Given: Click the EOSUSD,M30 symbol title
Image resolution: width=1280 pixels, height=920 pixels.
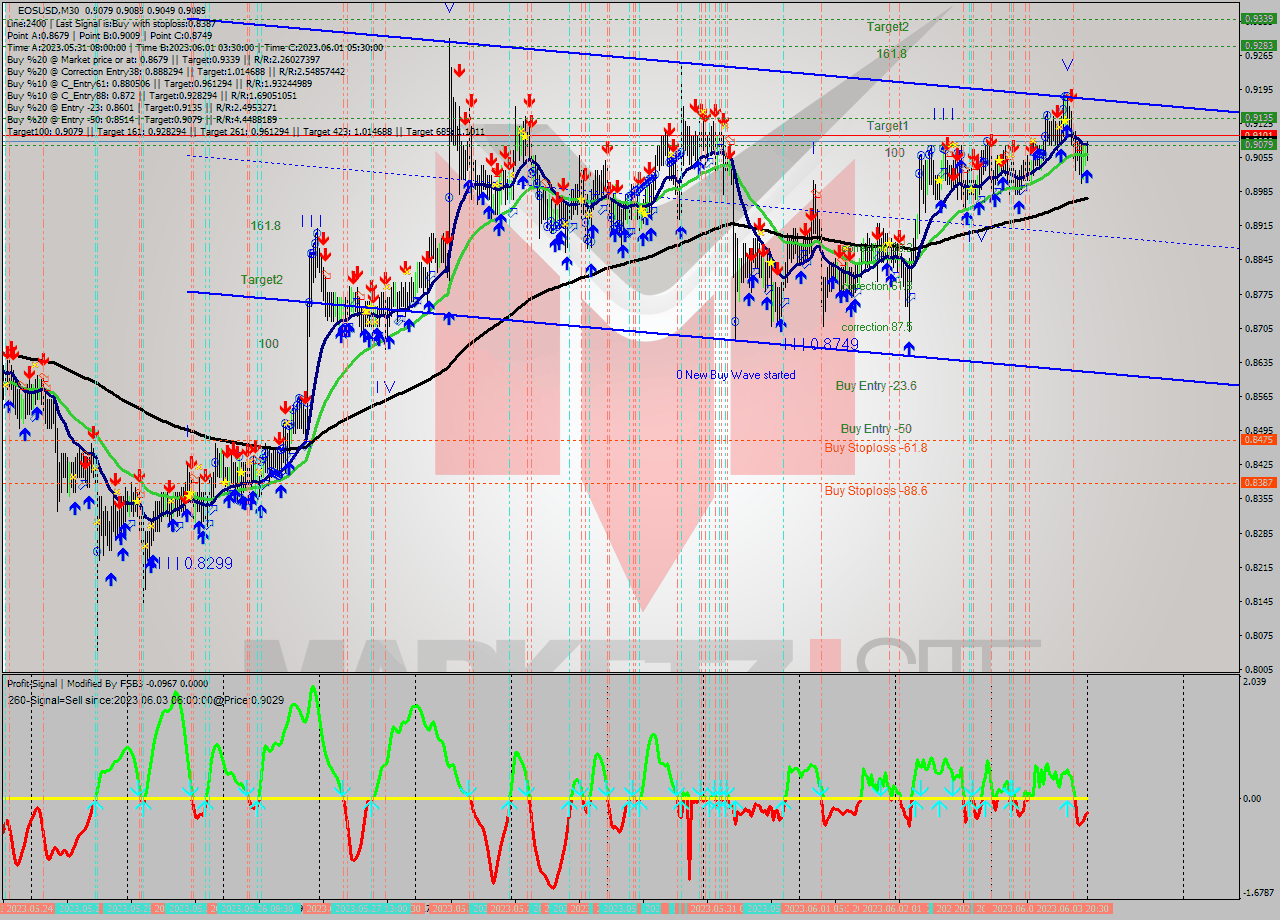Looking at the screenshot, I should click(47, 9).
